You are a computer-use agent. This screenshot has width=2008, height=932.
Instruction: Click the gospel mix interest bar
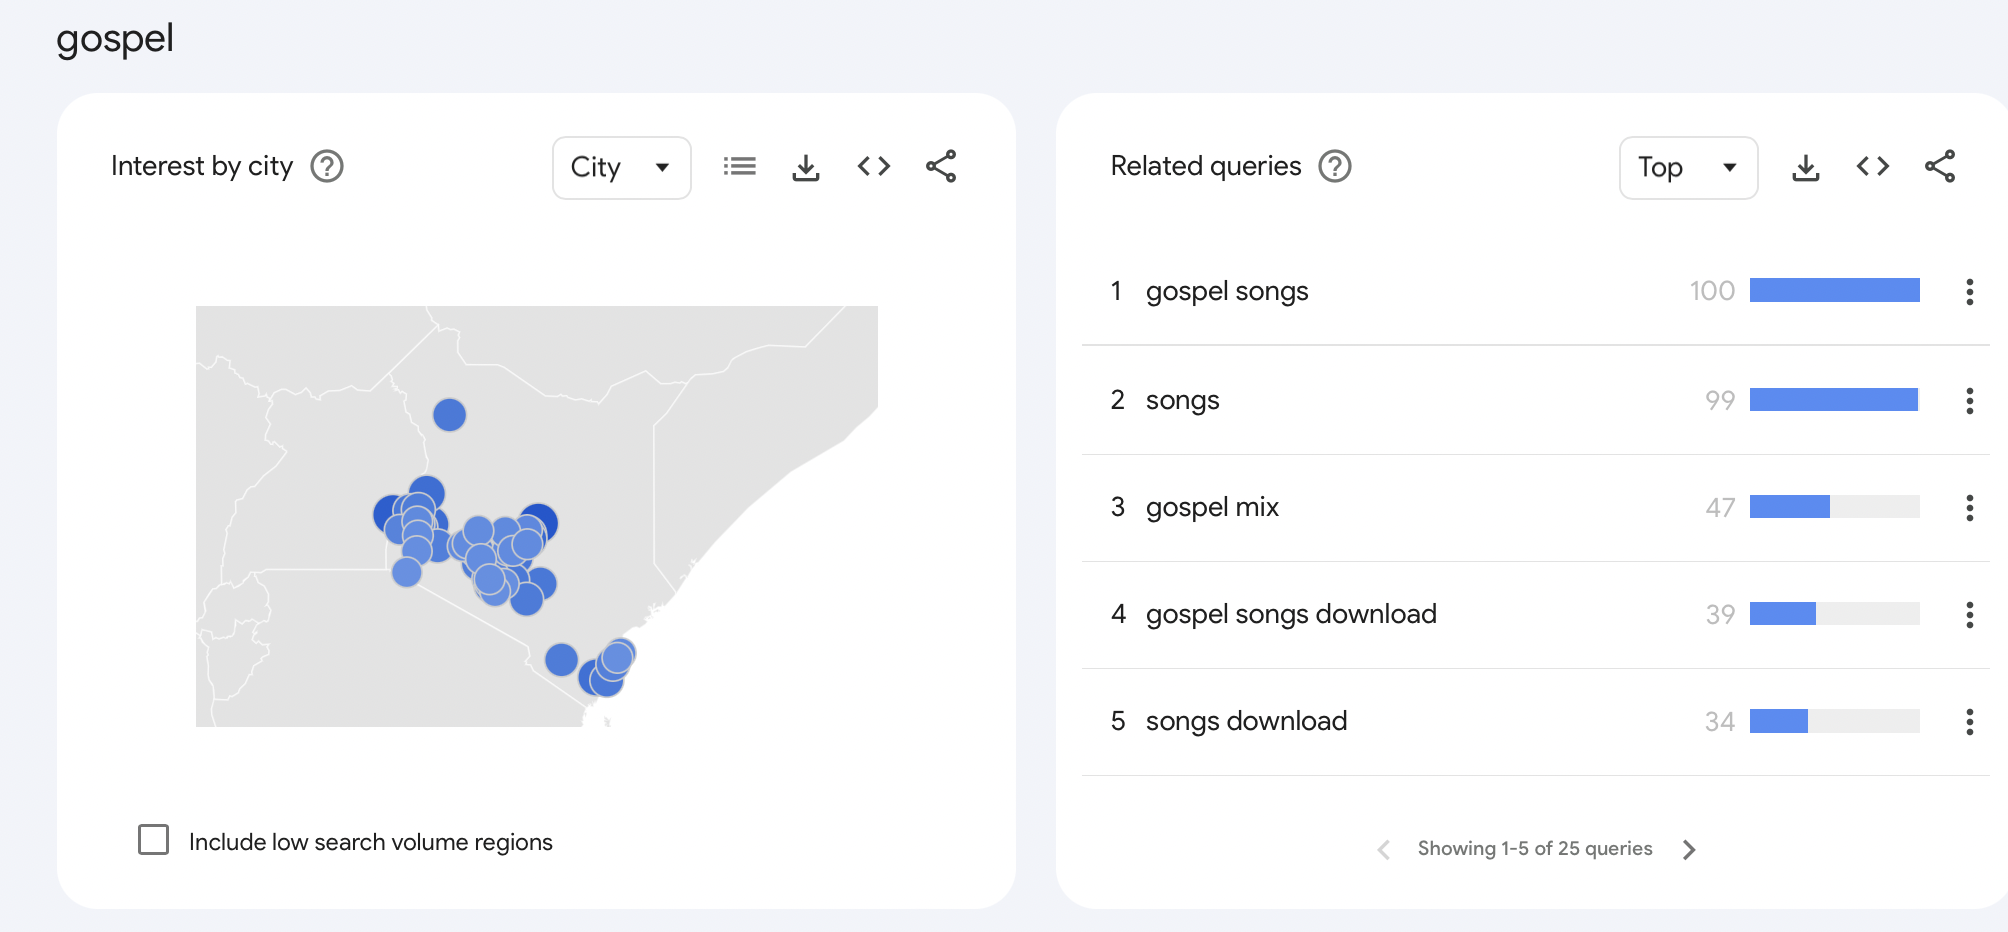coord(1834,507)
